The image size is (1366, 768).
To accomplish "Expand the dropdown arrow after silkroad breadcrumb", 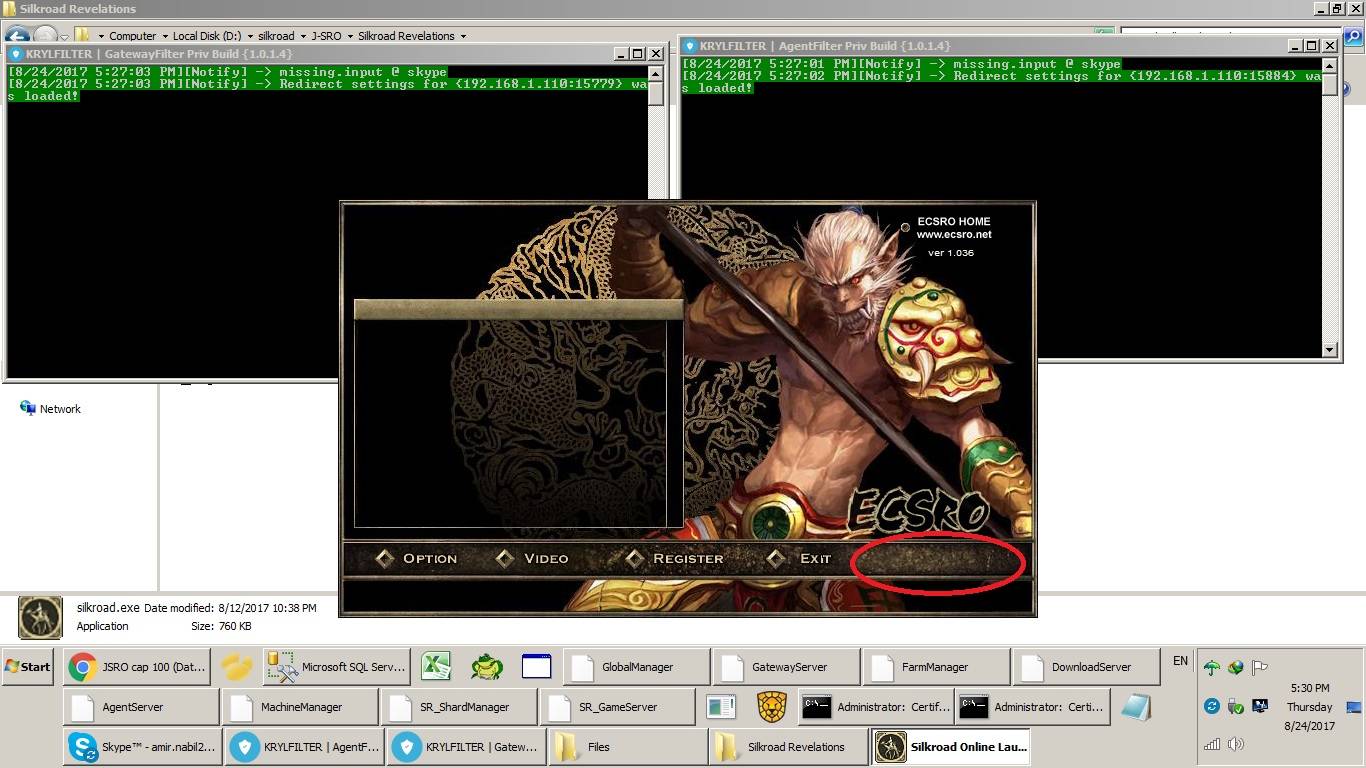I will pos(303,36).
